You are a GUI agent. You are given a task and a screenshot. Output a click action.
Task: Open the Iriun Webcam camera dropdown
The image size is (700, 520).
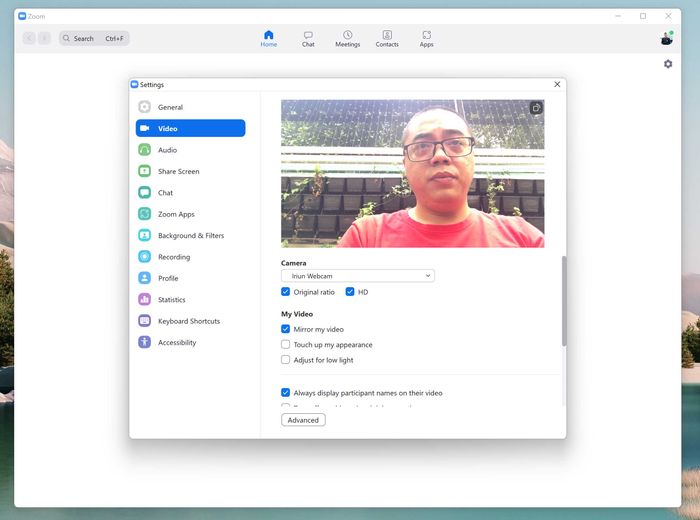358,276
